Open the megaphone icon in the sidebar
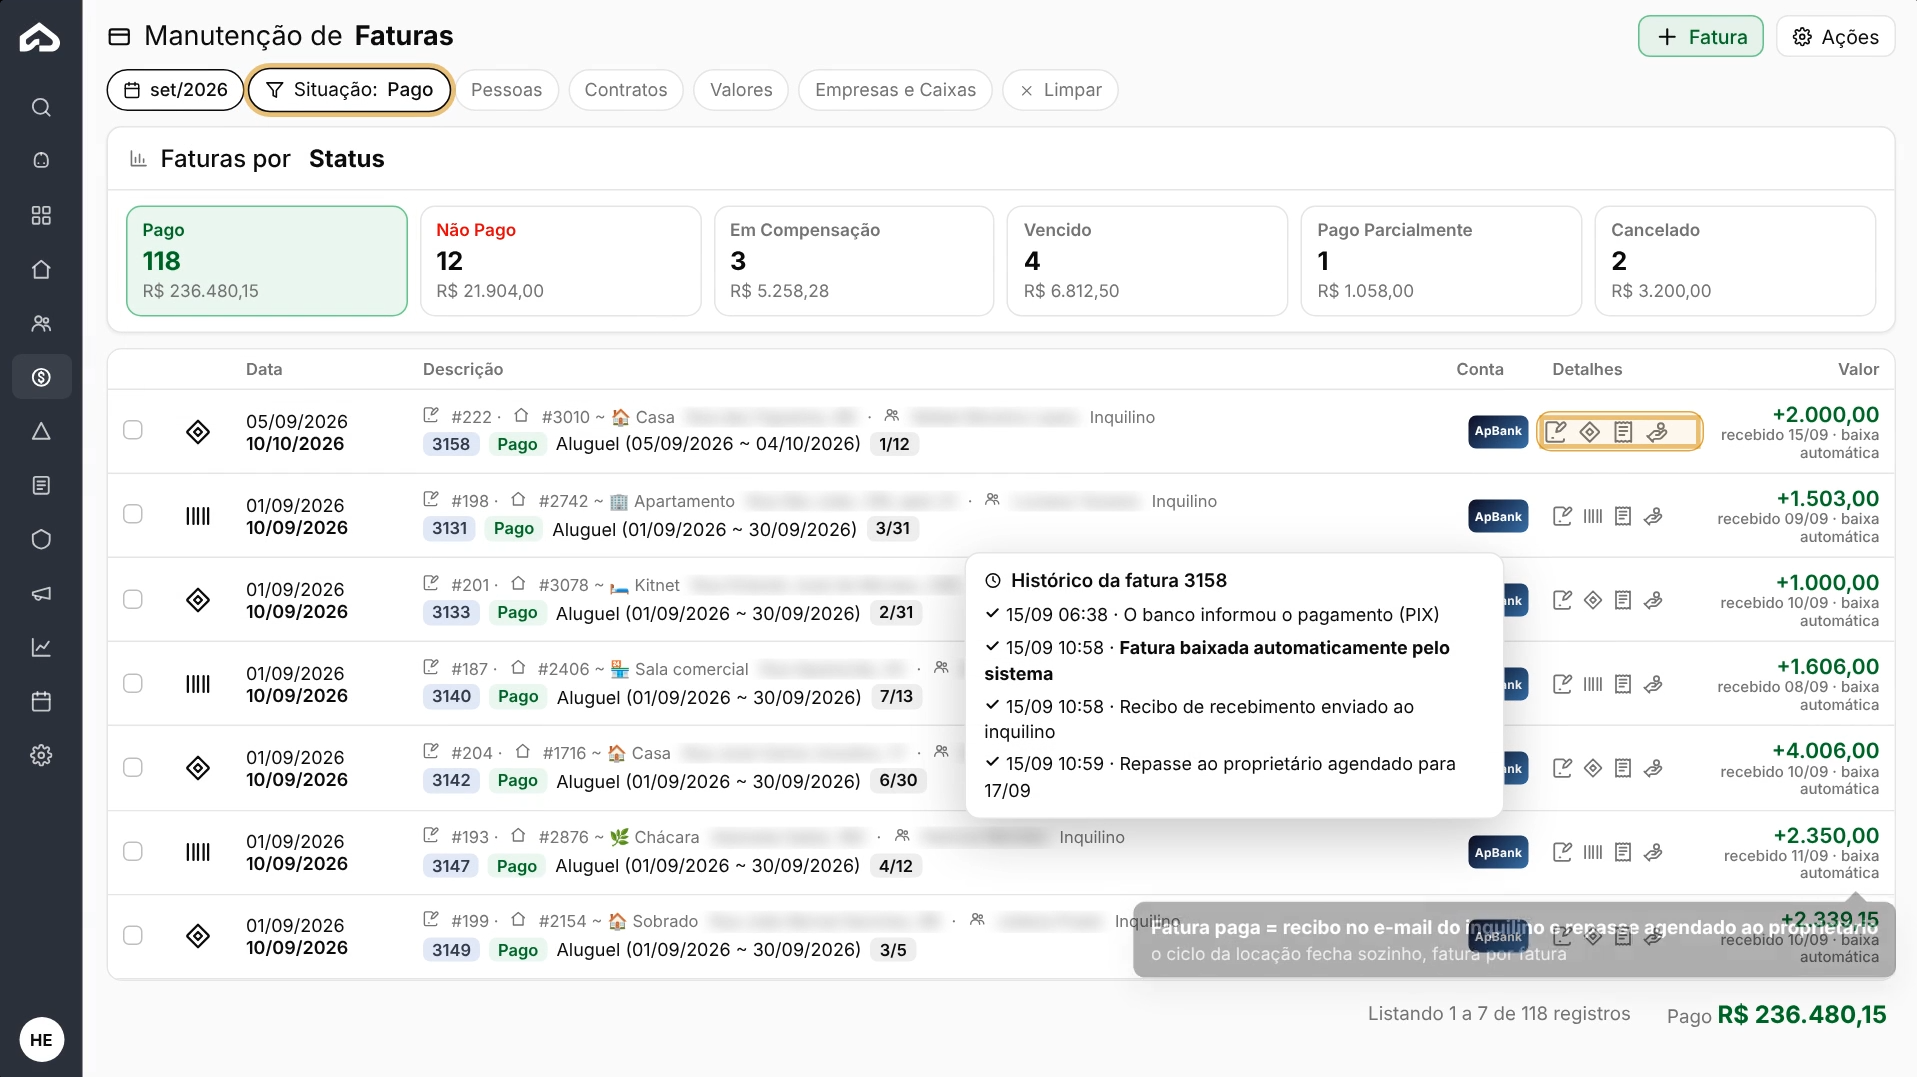 coord(41,593)
